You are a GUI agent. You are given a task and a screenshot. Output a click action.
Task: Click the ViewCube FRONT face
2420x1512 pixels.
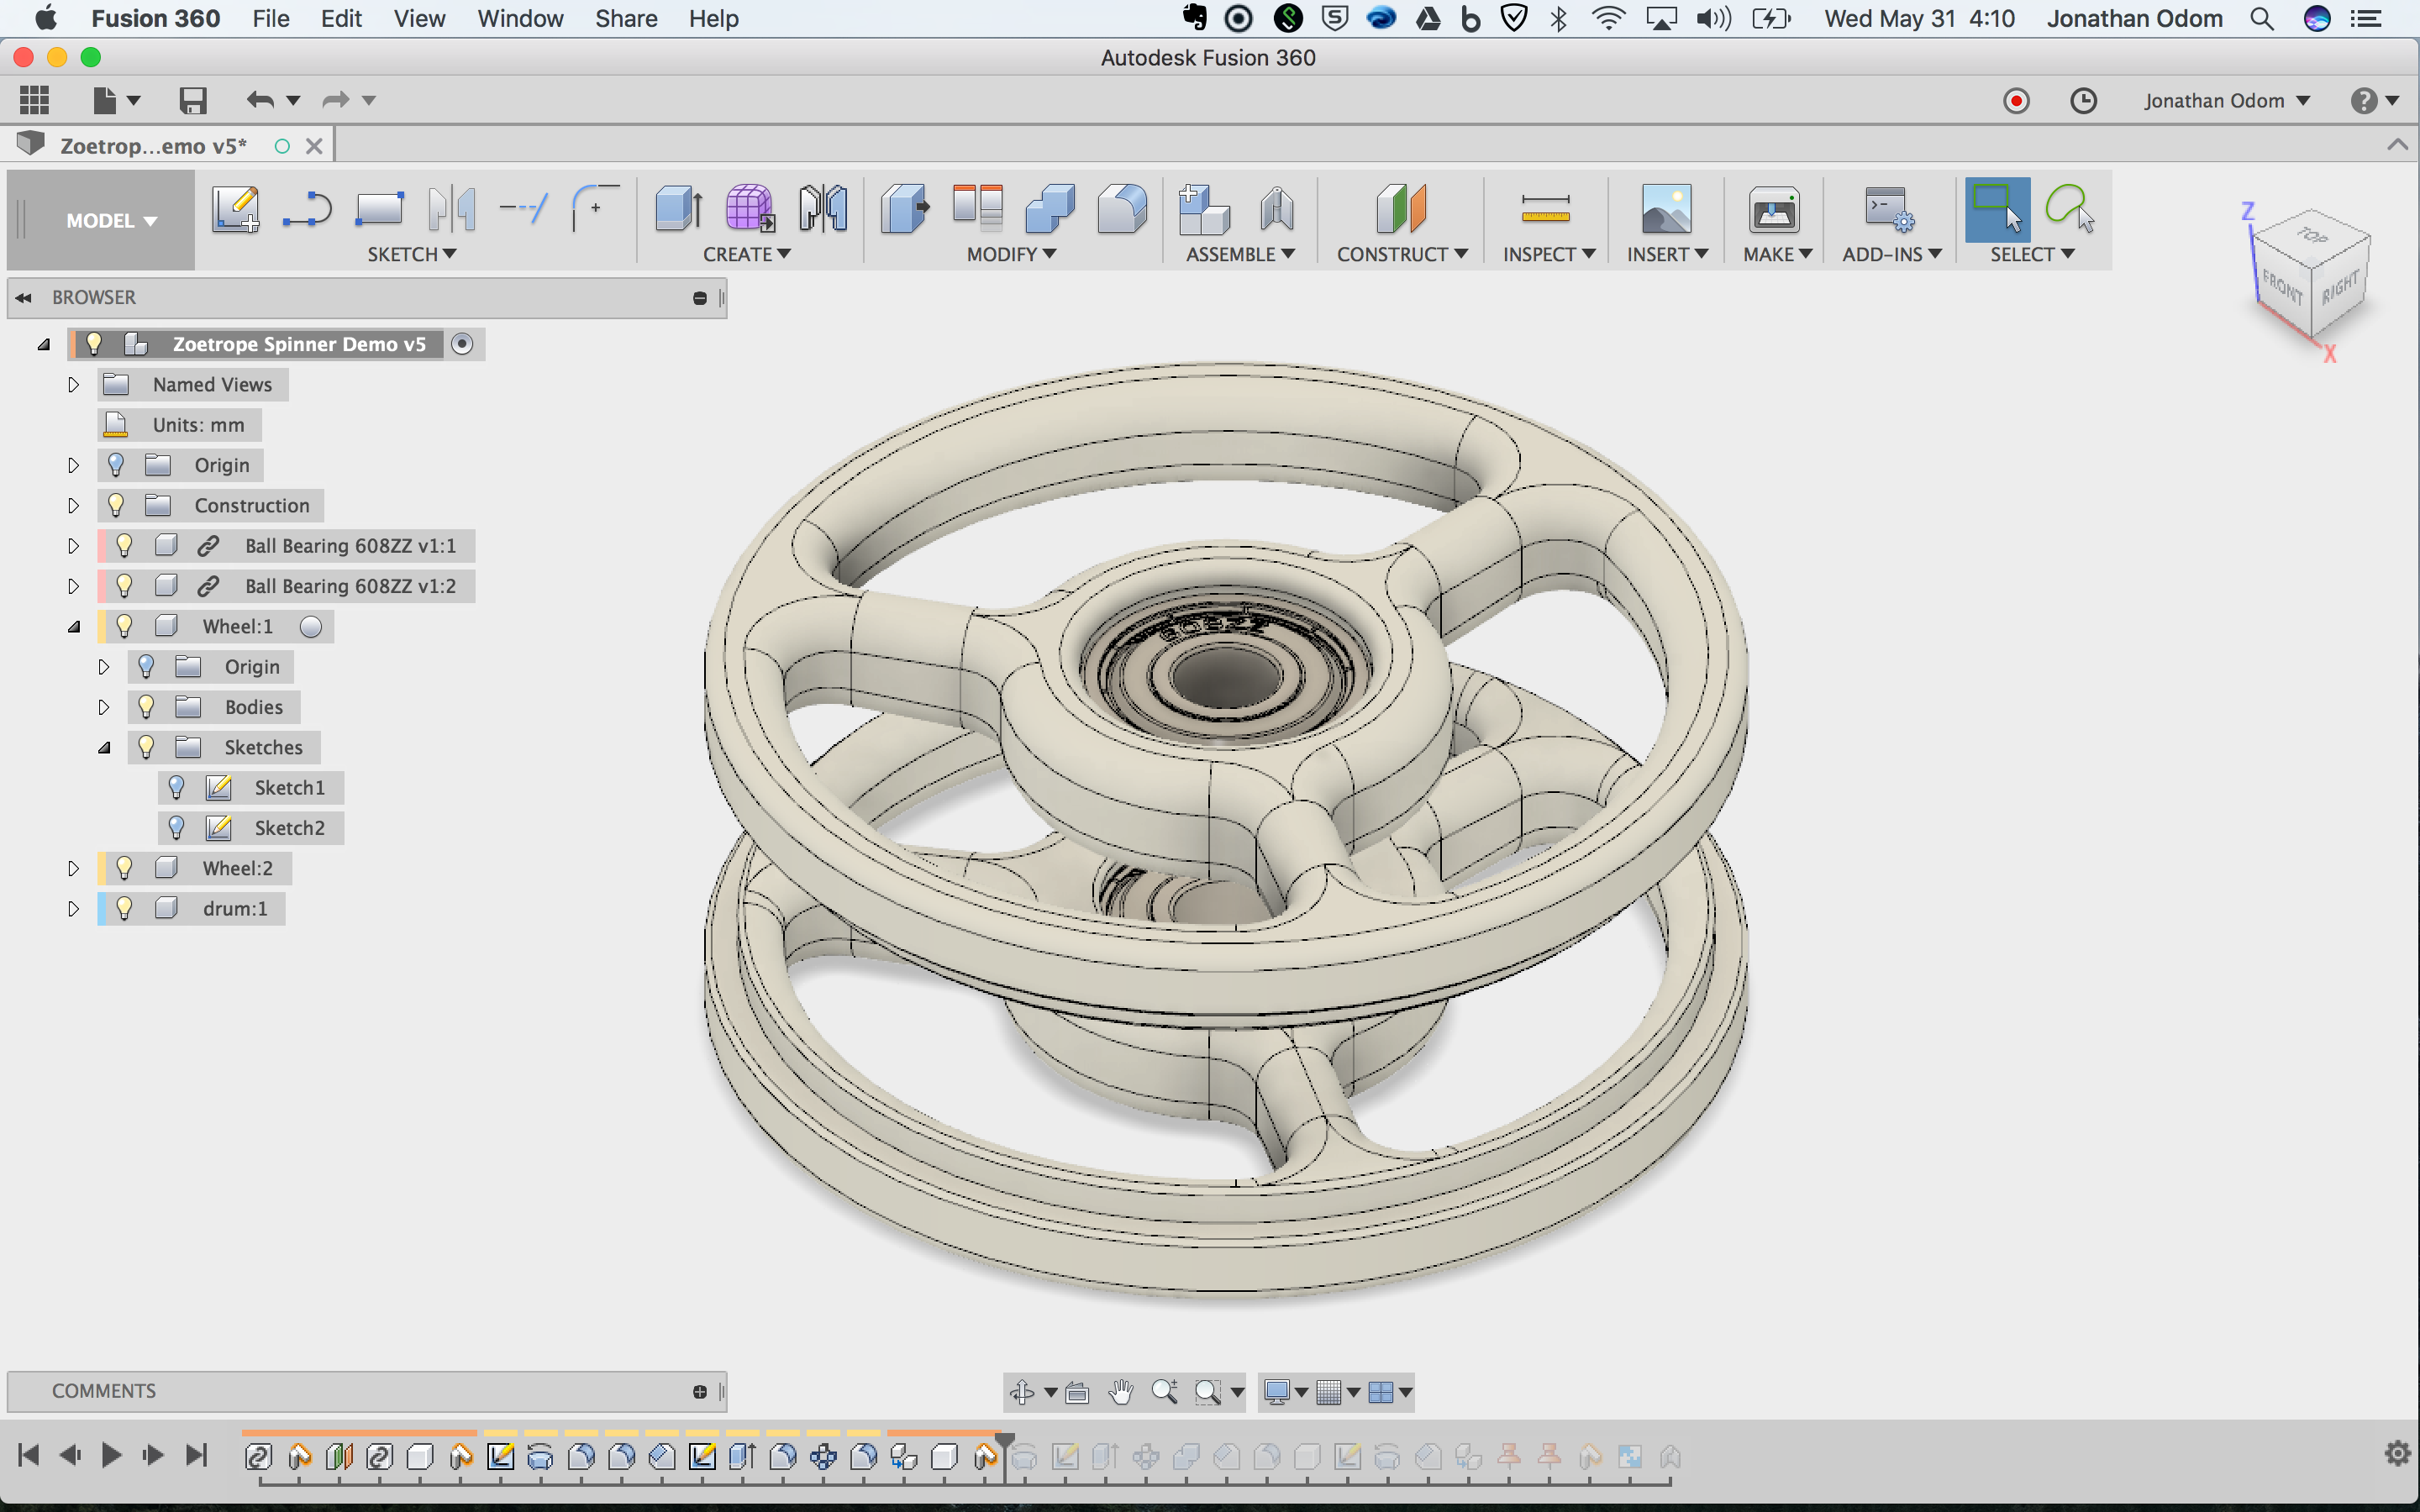tap(2282, 289)
